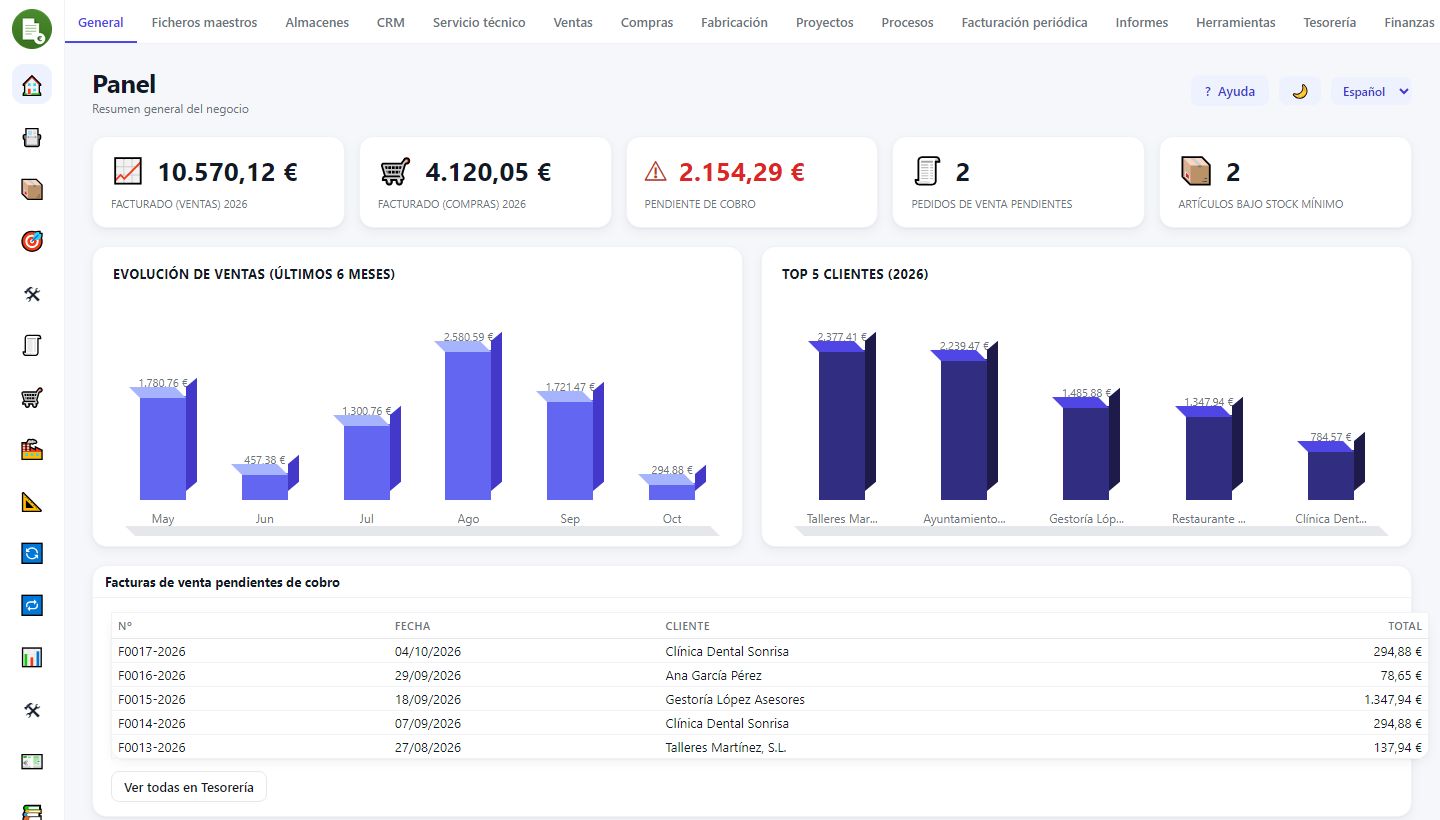Select the factory icon in the sidebar
Viewport: 1440px width, 820px height.
[32, 449]
